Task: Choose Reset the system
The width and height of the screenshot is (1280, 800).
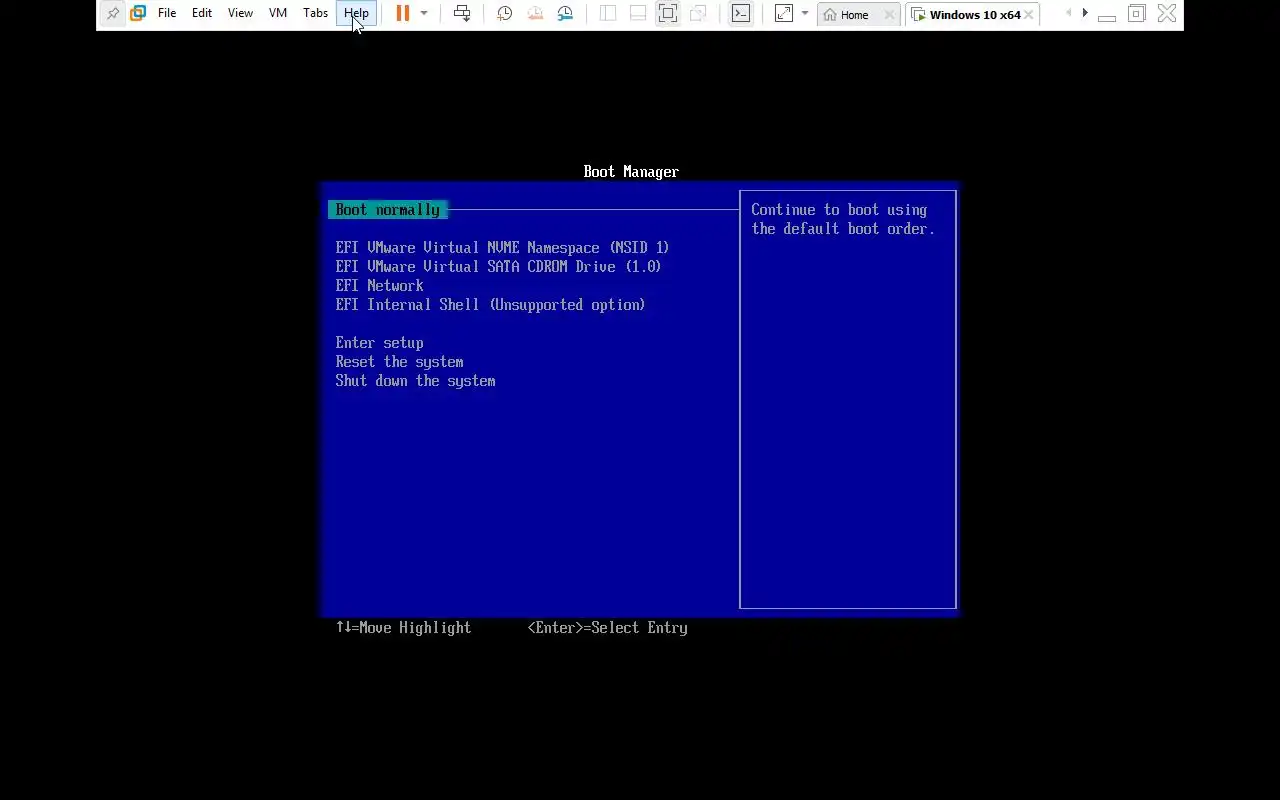Action: point(399,362)
